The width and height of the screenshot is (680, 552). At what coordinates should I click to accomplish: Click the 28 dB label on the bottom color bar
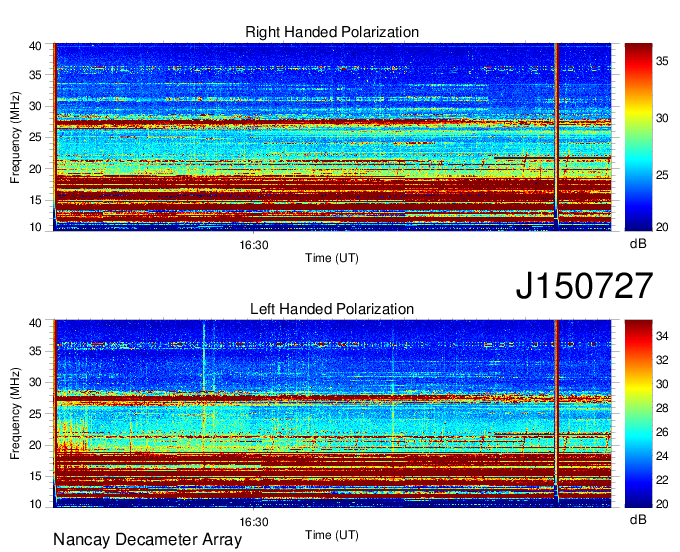click(662, 408)
